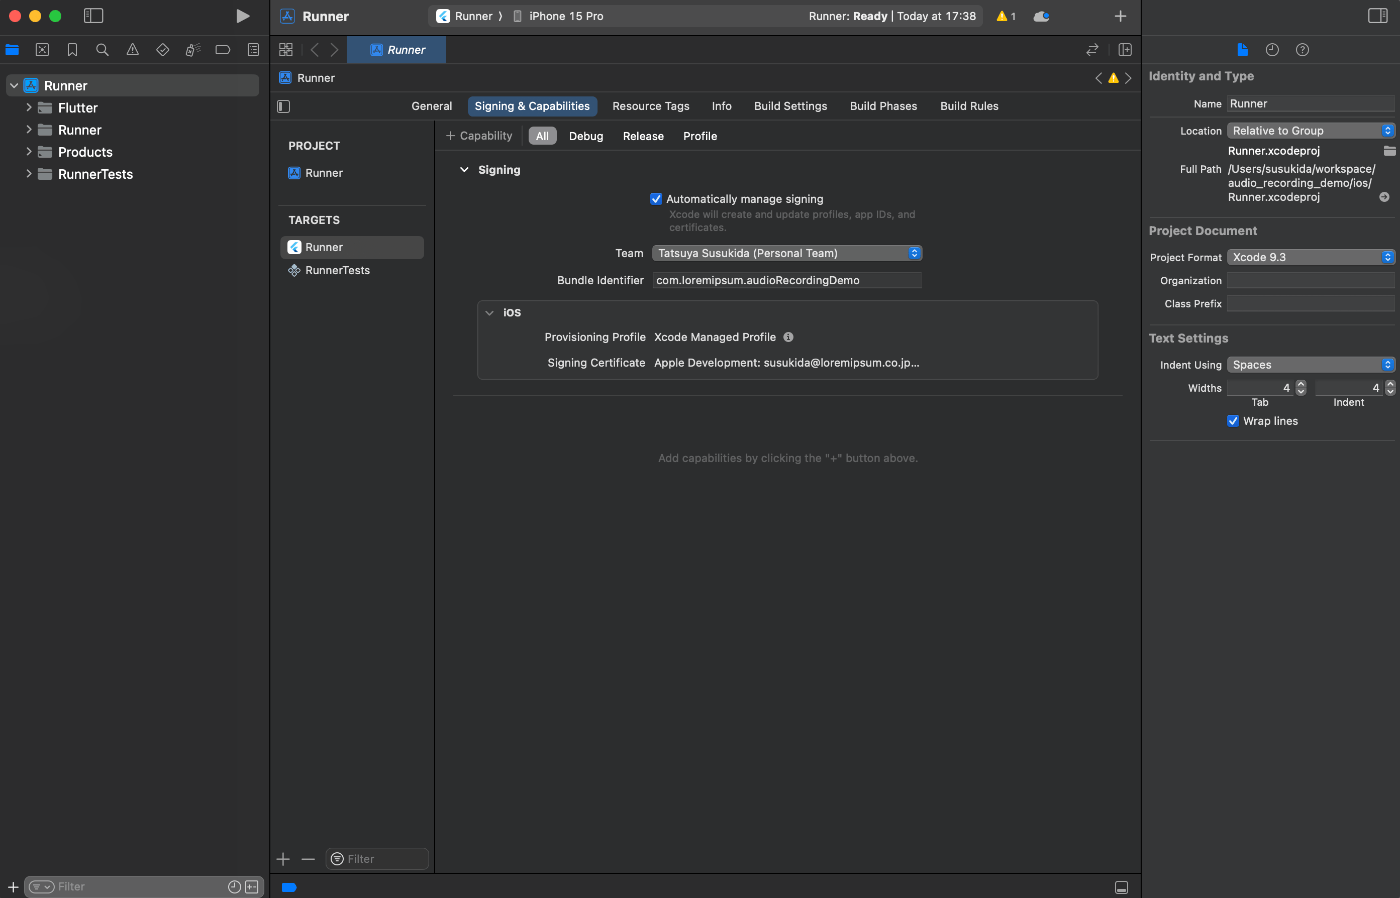
Task: Toggle source-control status filter in navigator
Action: (x=252, y=887)
